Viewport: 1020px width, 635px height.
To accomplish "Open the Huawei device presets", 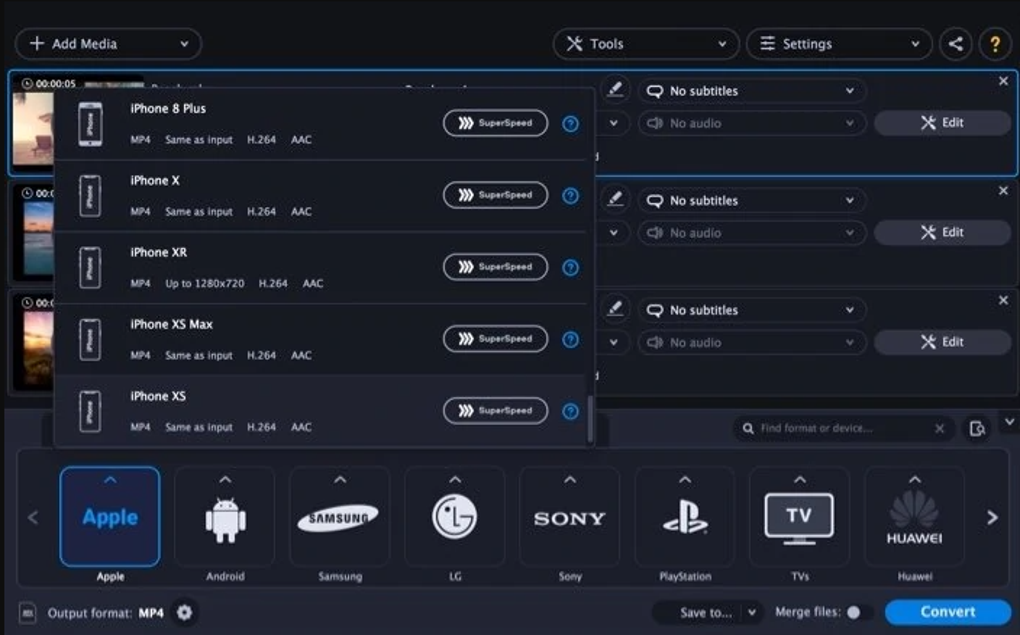I will point(913,516).
